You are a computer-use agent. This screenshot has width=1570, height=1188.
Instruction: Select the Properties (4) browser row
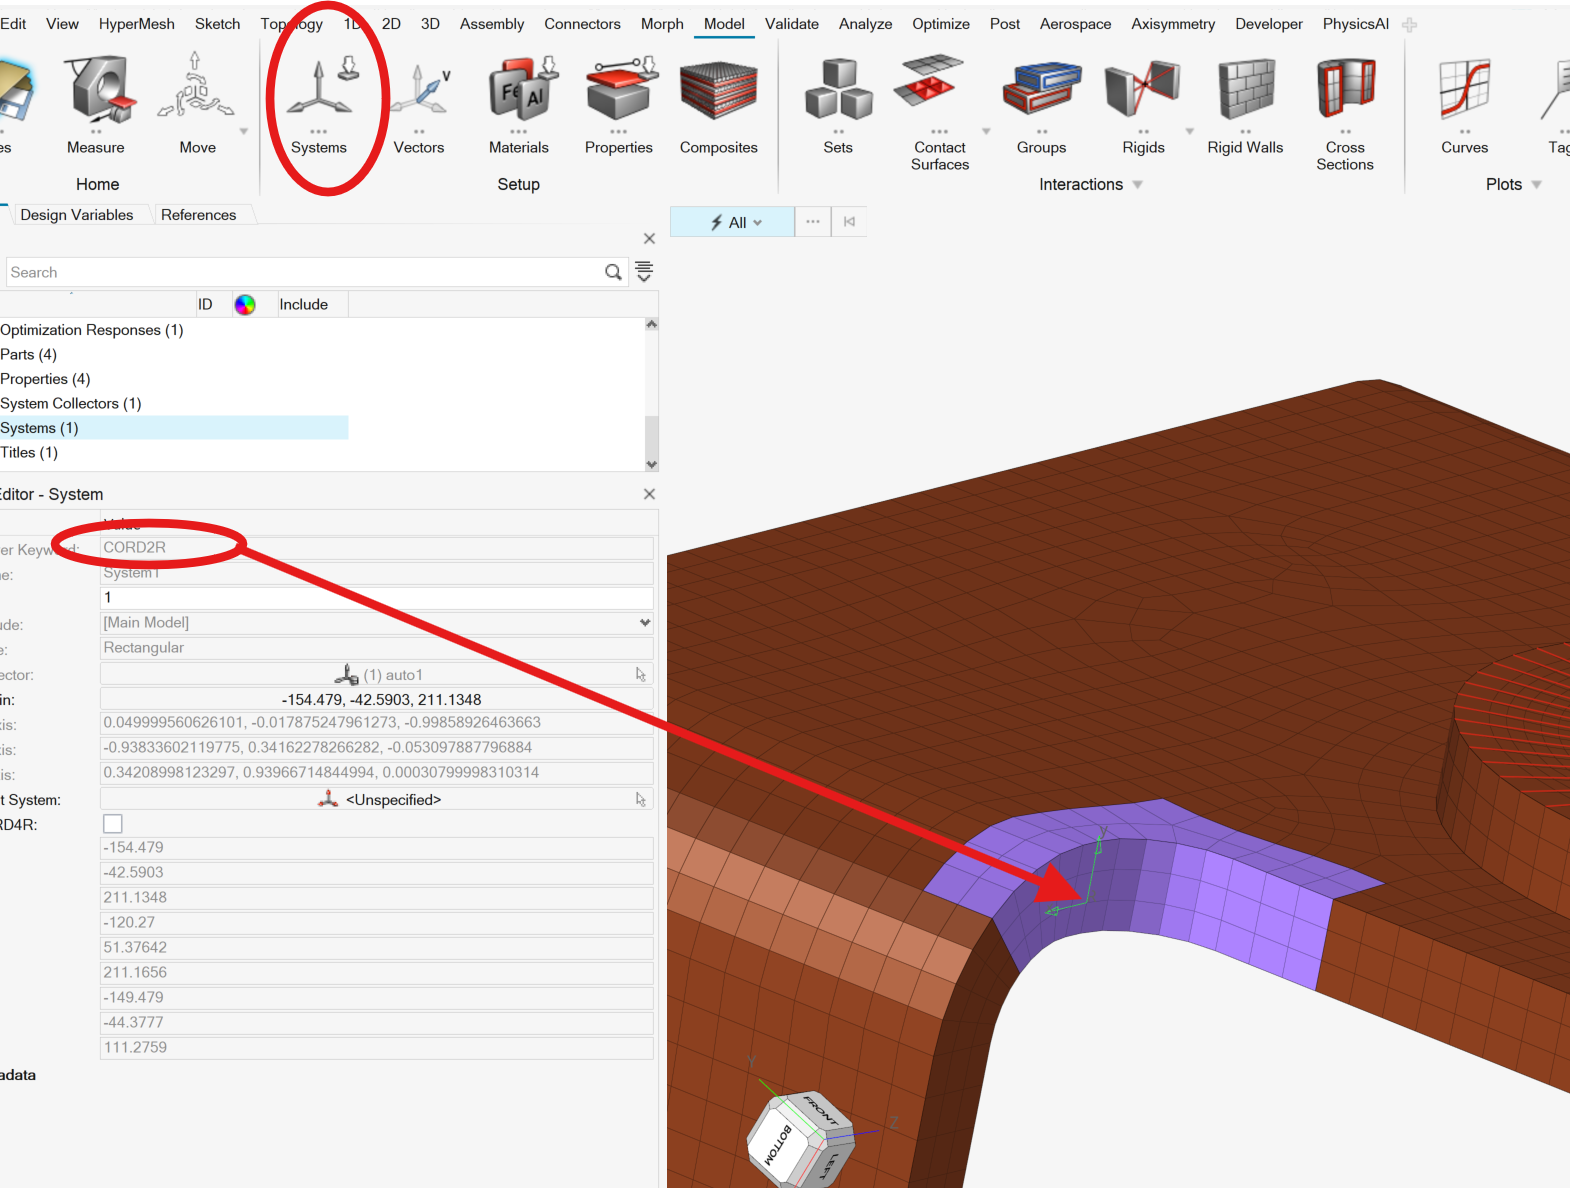pos(45,379)
